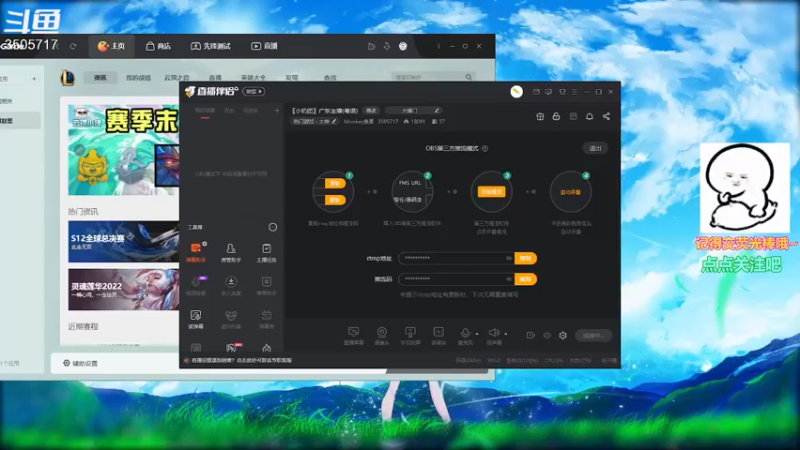Click the search magnifier in the game client
Image resolution: width=800 pixels, height=450 pixels.
point(468,77)
